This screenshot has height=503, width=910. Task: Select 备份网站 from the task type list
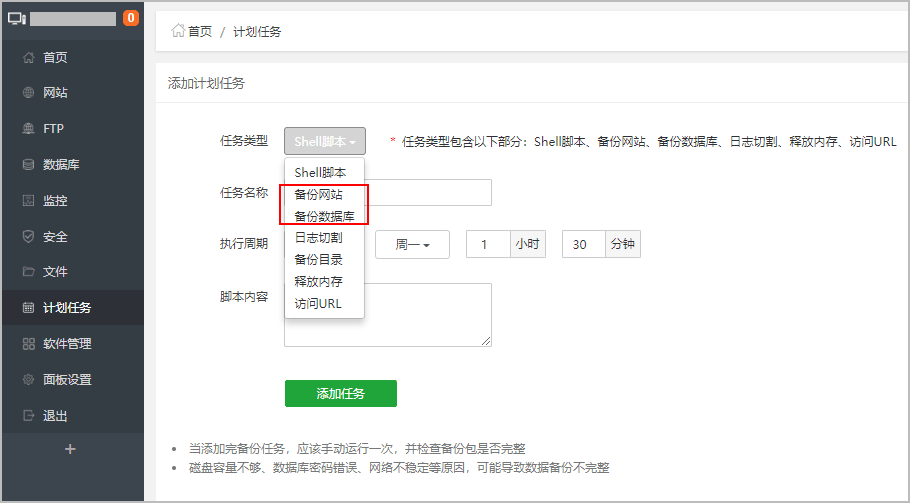[324, 194]
